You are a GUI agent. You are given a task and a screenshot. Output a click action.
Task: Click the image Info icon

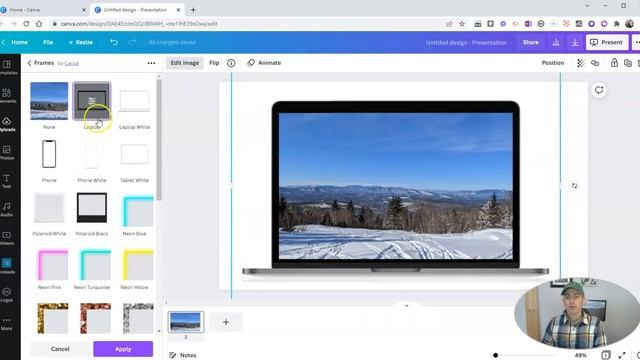pyautogui.click(x=231, y=63)
